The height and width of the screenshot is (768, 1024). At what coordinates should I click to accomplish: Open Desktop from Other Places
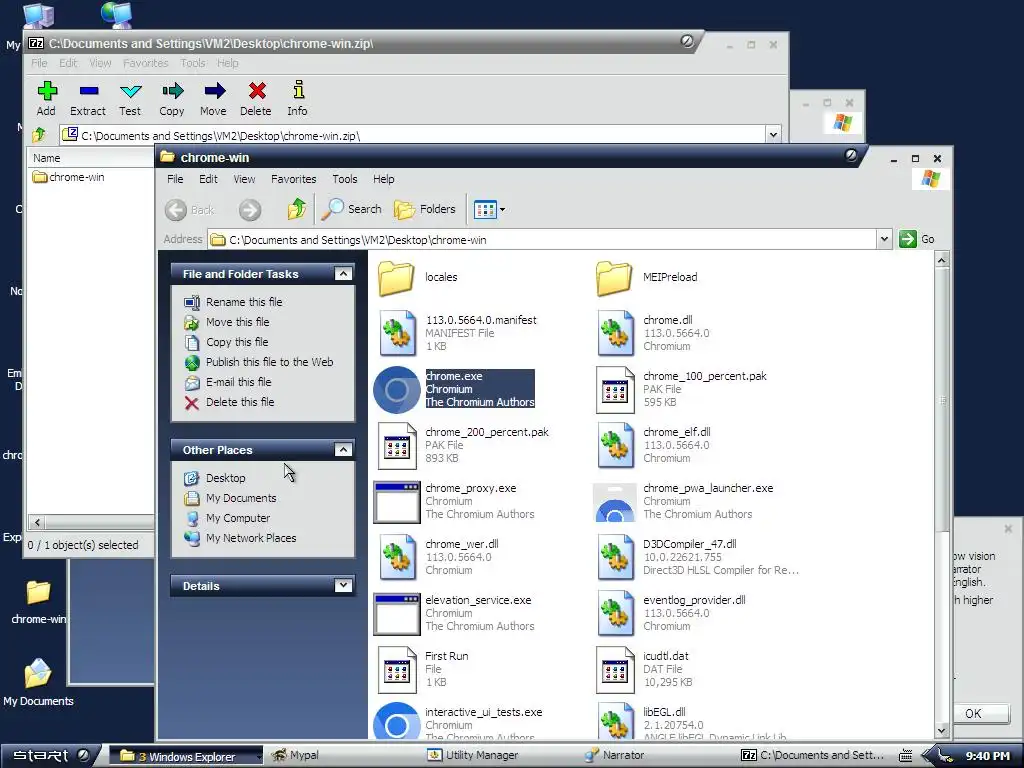pos(225,478)
